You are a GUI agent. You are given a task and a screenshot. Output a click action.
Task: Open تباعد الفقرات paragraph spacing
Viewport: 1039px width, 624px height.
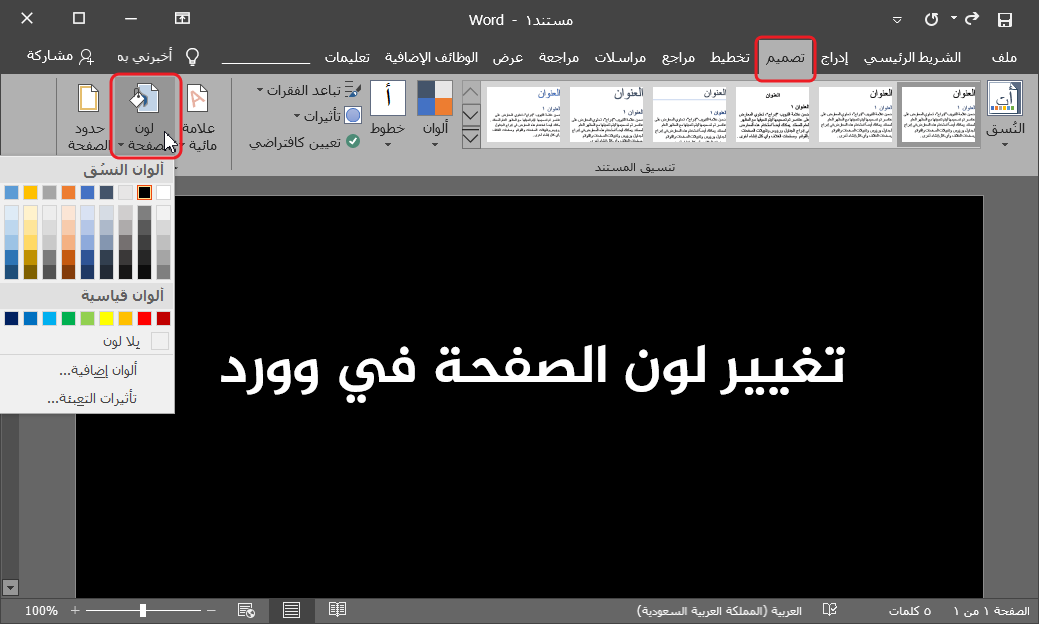click(x=309, y=90)
